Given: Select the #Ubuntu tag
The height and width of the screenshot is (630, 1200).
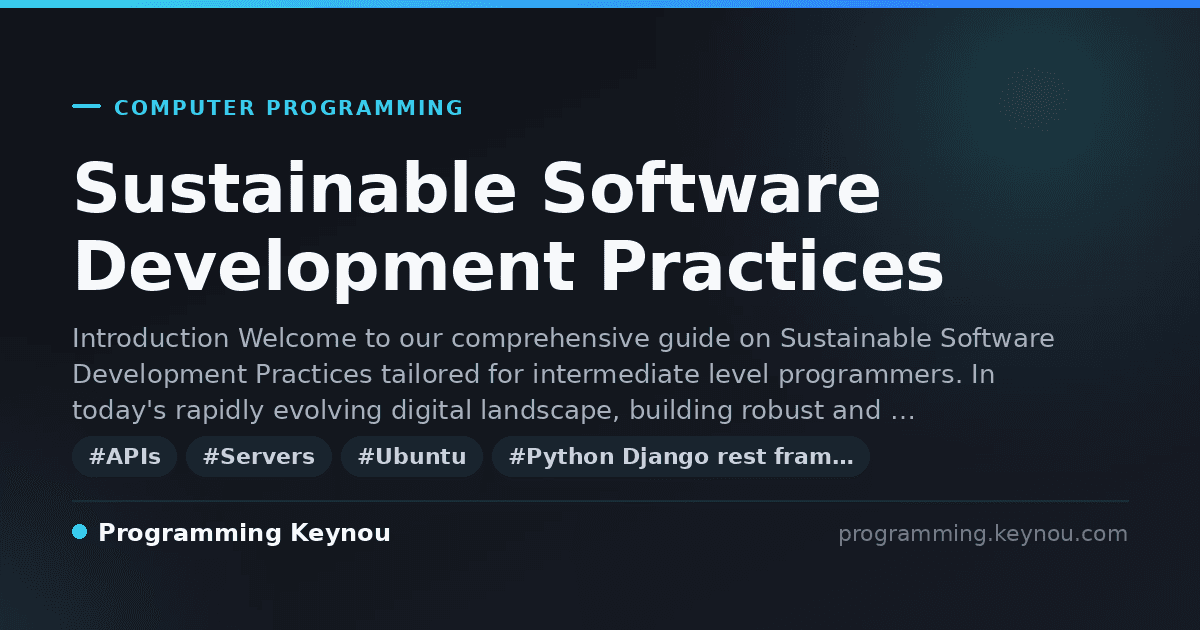Looking at the screenshot, I should coord(412,457).
